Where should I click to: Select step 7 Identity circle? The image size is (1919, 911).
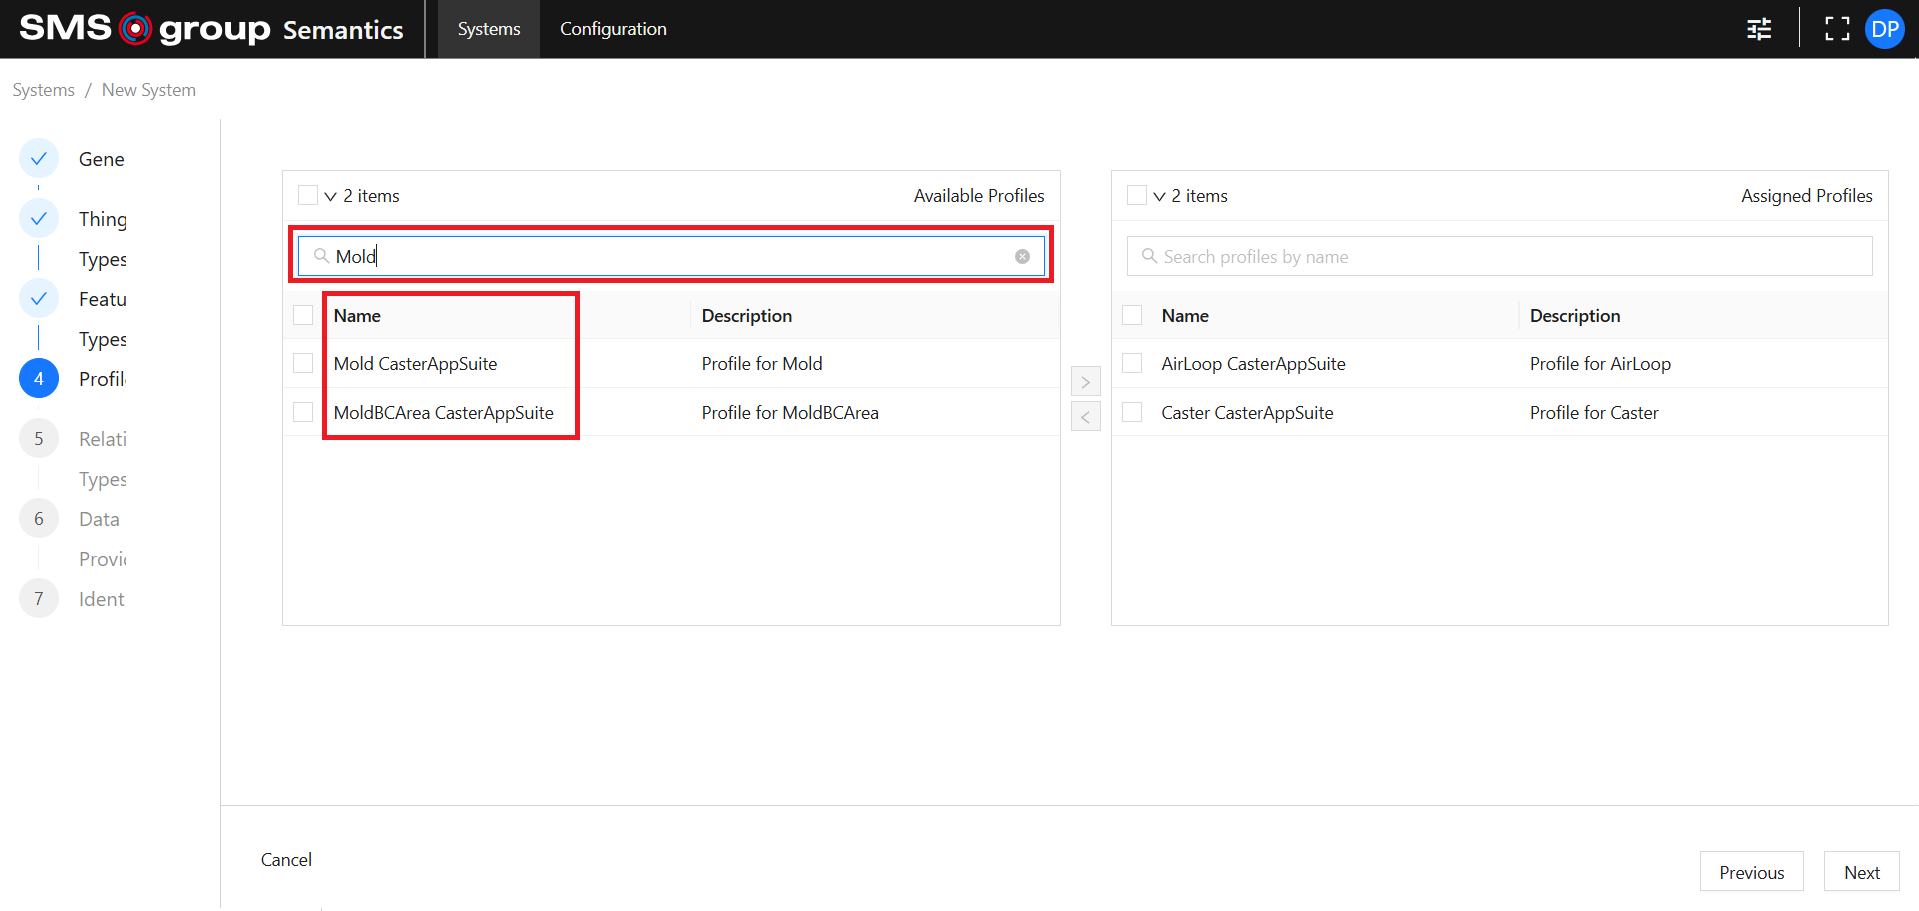click(39, 598)
